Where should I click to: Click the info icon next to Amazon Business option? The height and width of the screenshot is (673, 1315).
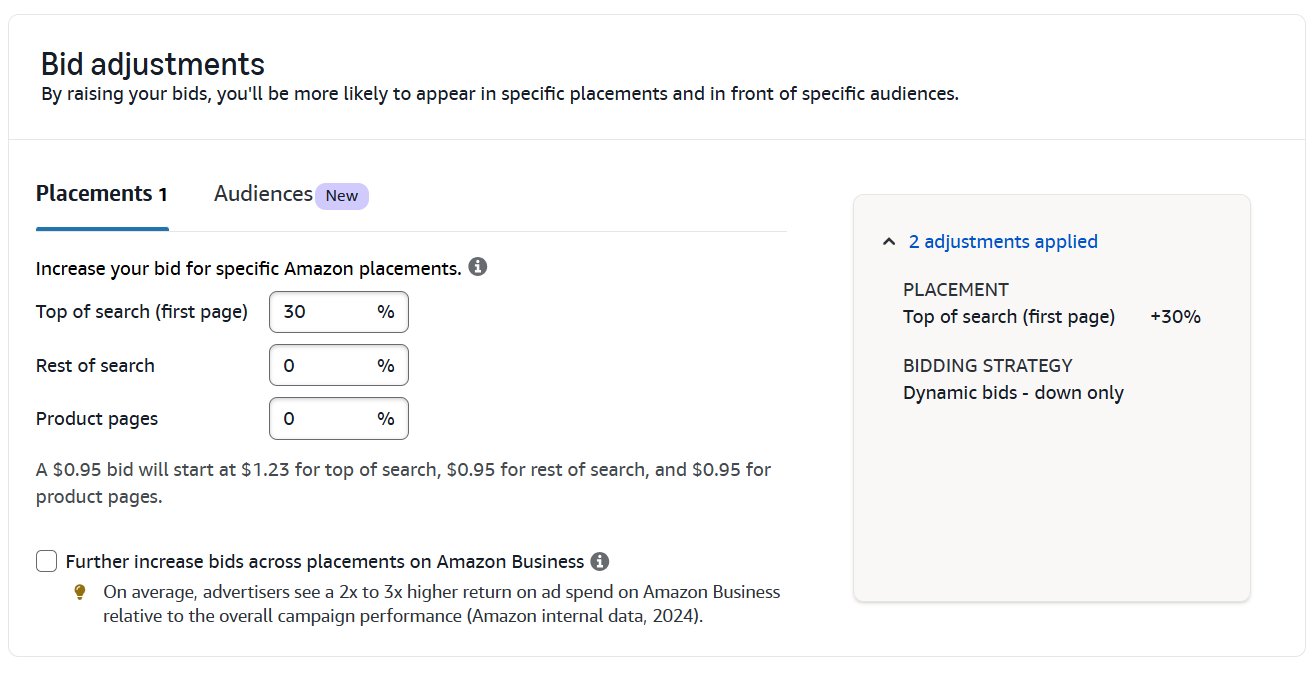click(x=600, y=561)
